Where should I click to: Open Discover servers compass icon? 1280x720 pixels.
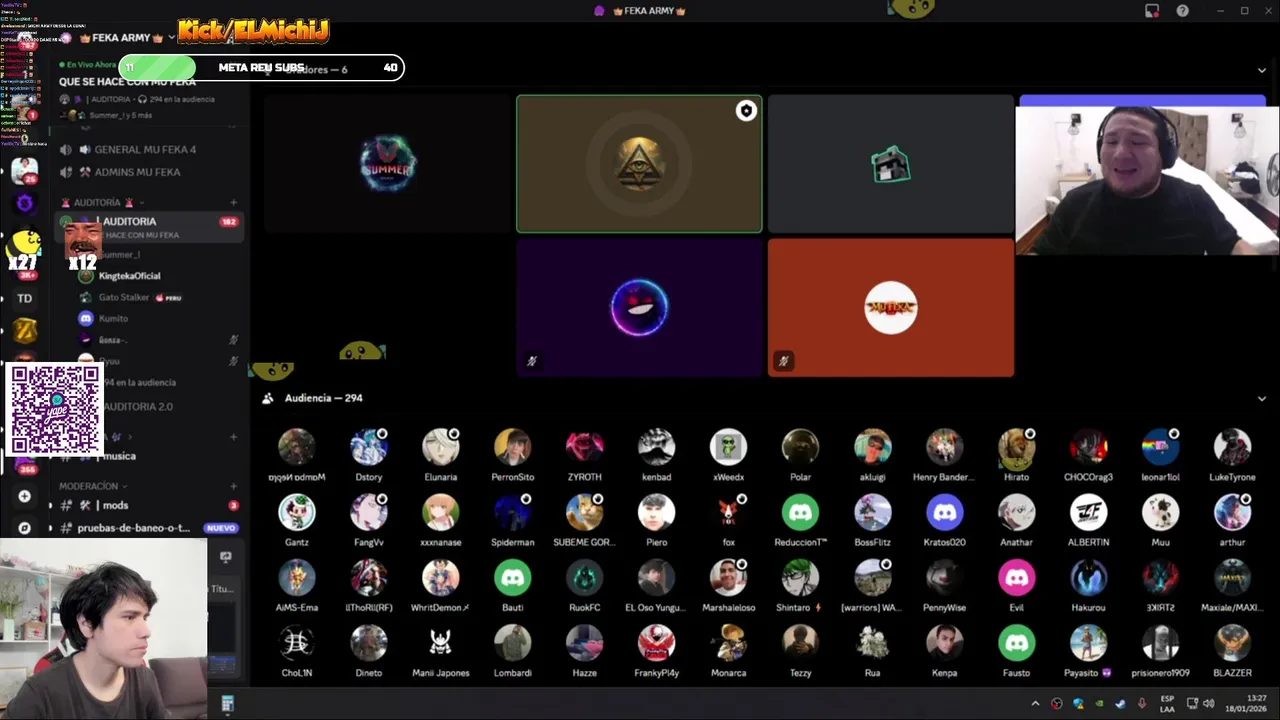25,528
